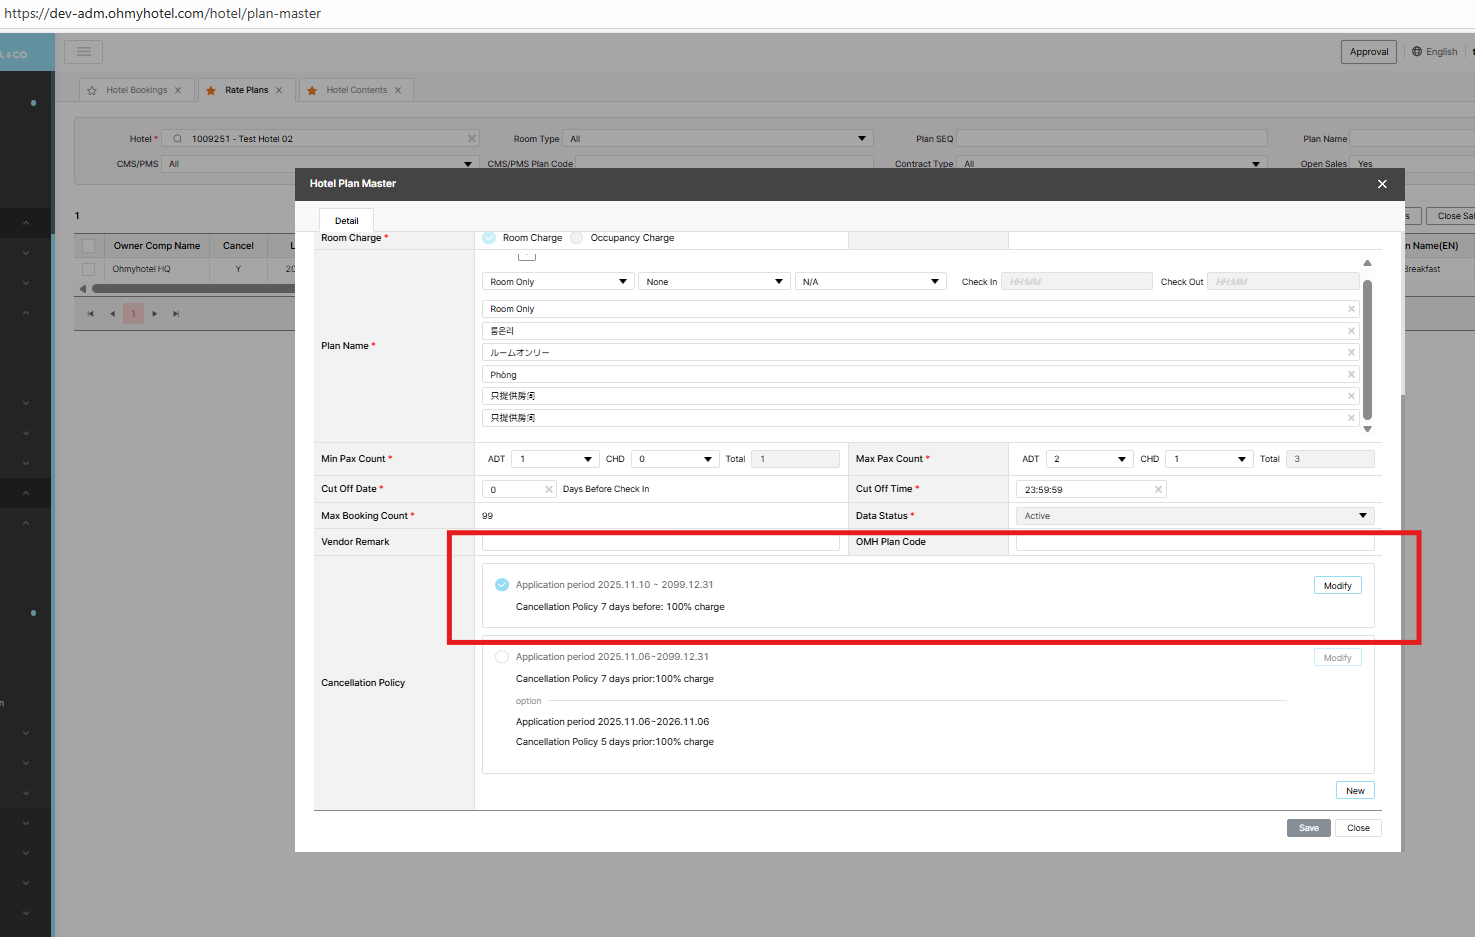
Task: Click the OMH Plan Code input field
Action: click(x=1194, y=543)
